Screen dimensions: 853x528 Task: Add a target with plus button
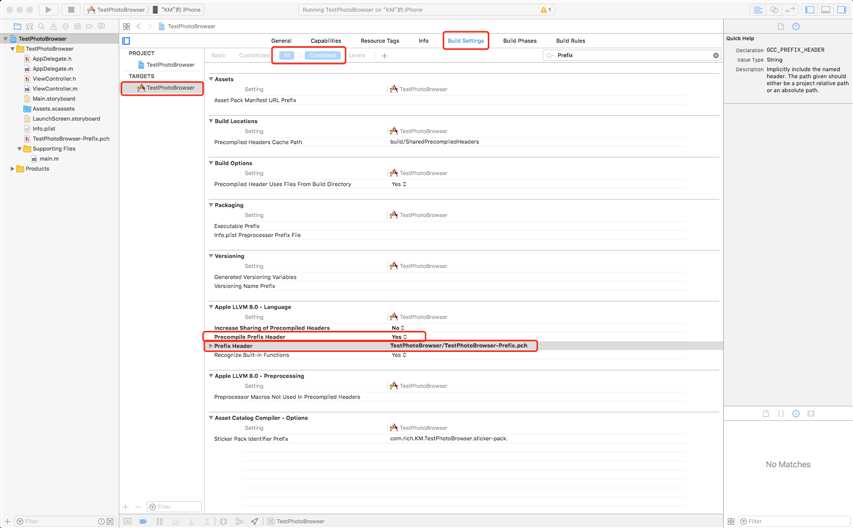point(126,507)
